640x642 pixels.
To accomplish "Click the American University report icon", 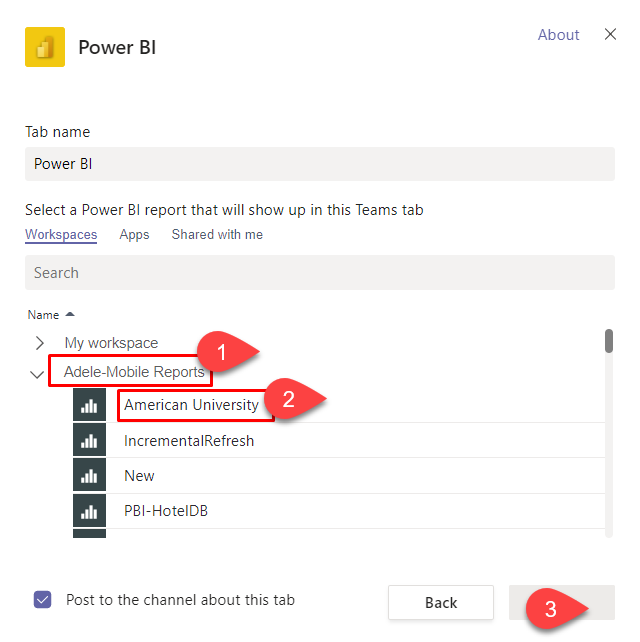I will coord(89,405).
